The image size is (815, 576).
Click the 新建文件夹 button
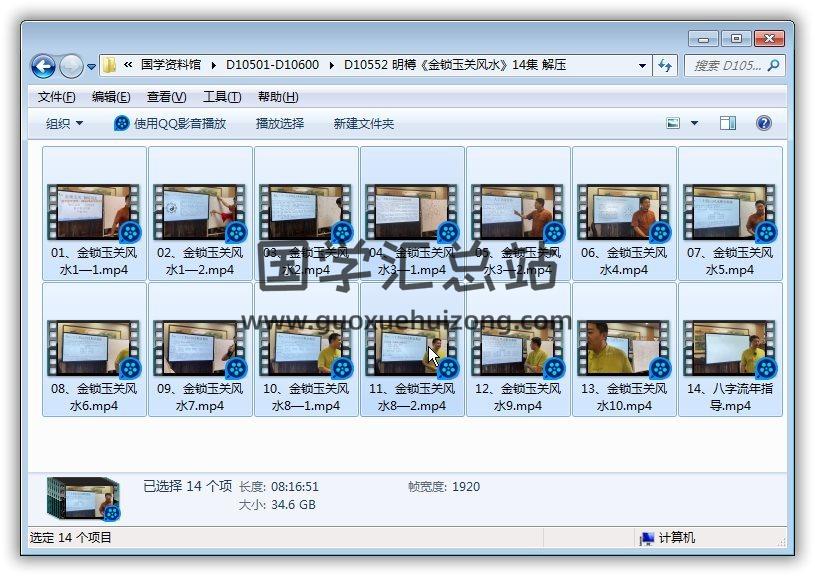click(364, 123)
